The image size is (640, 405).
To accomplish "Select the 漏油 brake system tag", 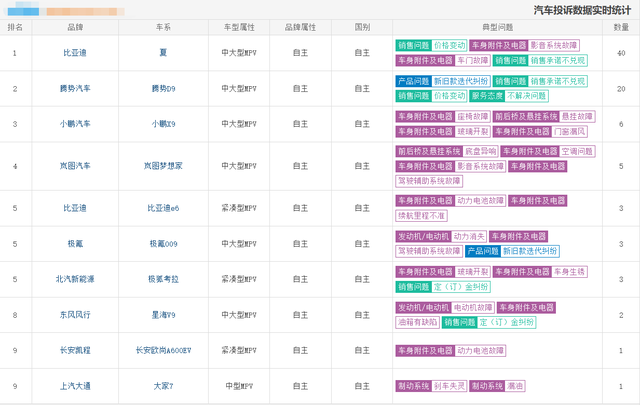I will click(515, 386).
